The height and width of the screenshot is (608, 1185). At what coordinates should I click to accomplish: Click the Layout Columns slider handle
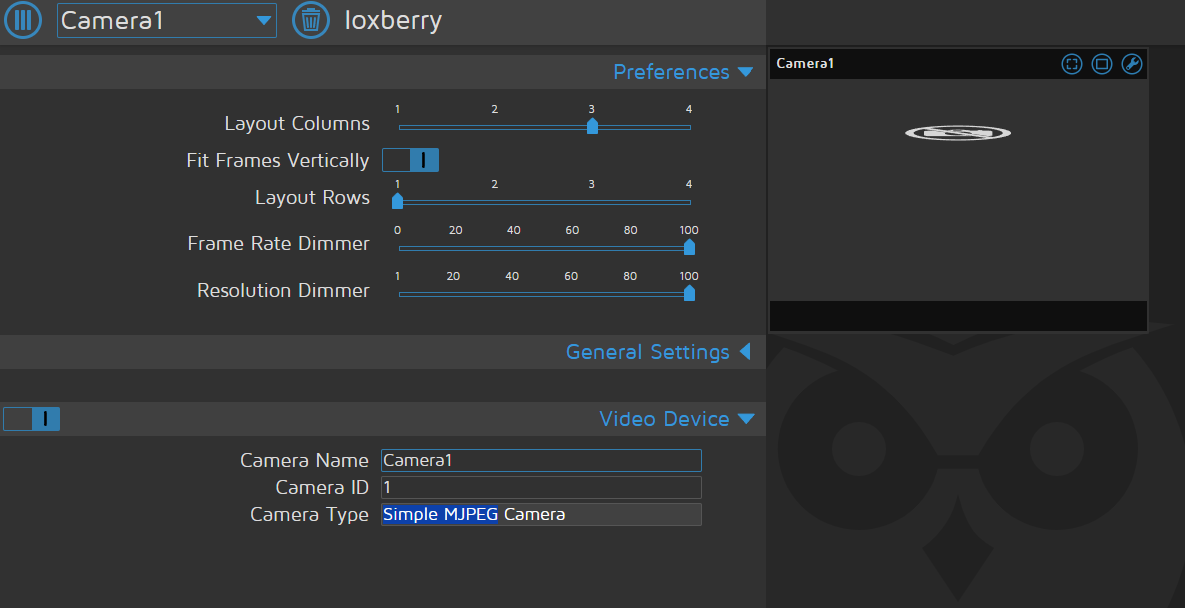coord(592,126)
